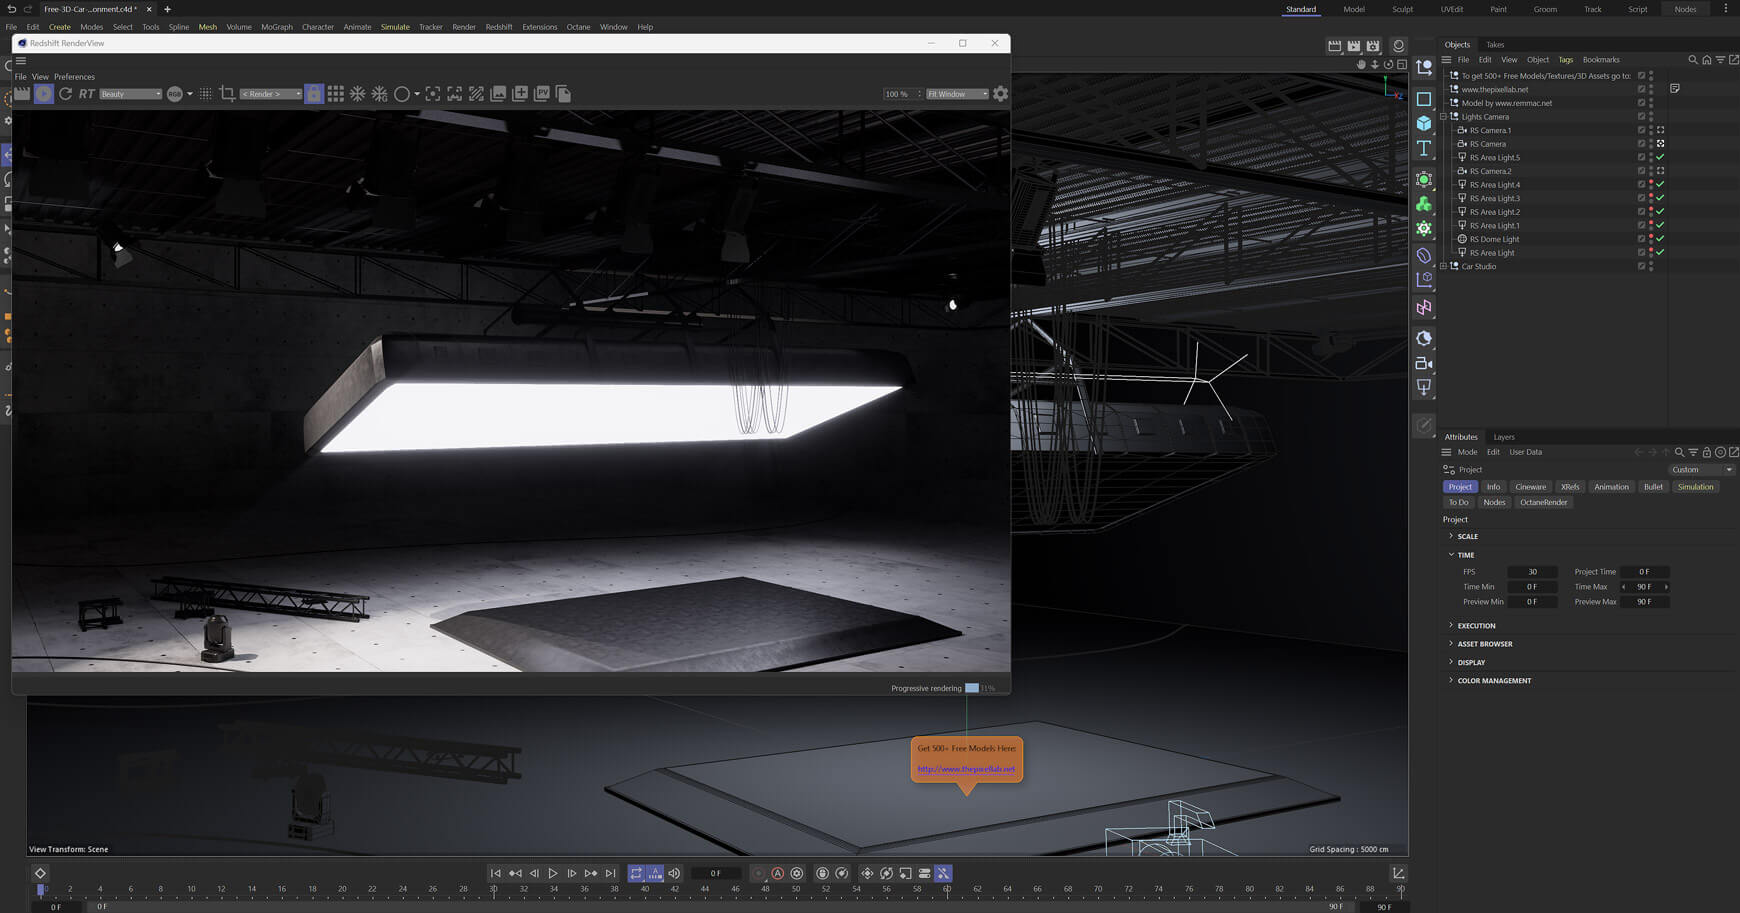1740x913 pixels.
Task: Collapse the Lights Camera group
Action: 1443,117
